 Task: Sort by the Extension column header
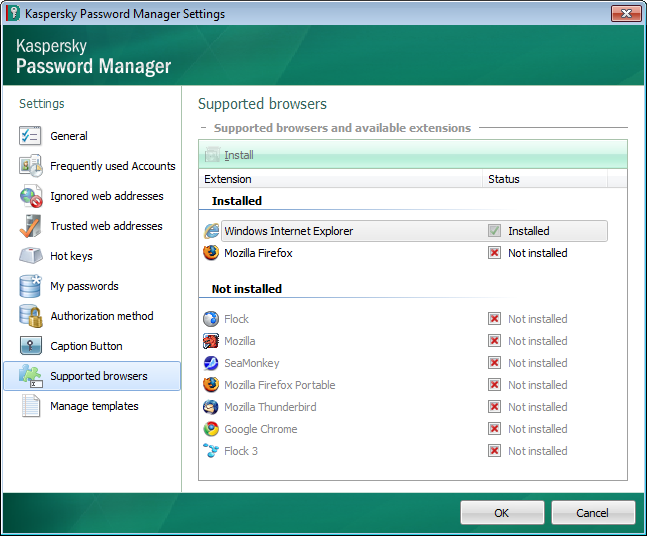click(x=340, y=179)
